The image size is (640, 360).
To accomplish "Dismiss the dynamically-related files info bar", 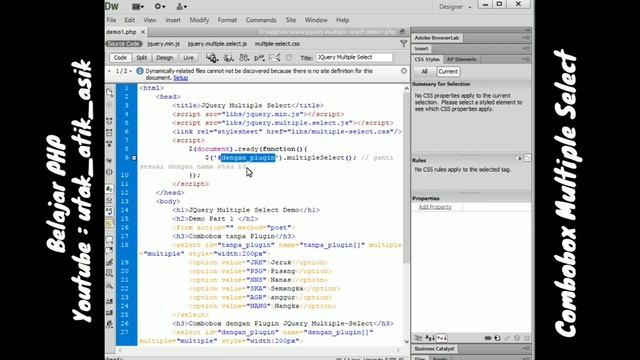I will (x=404, y=71).
